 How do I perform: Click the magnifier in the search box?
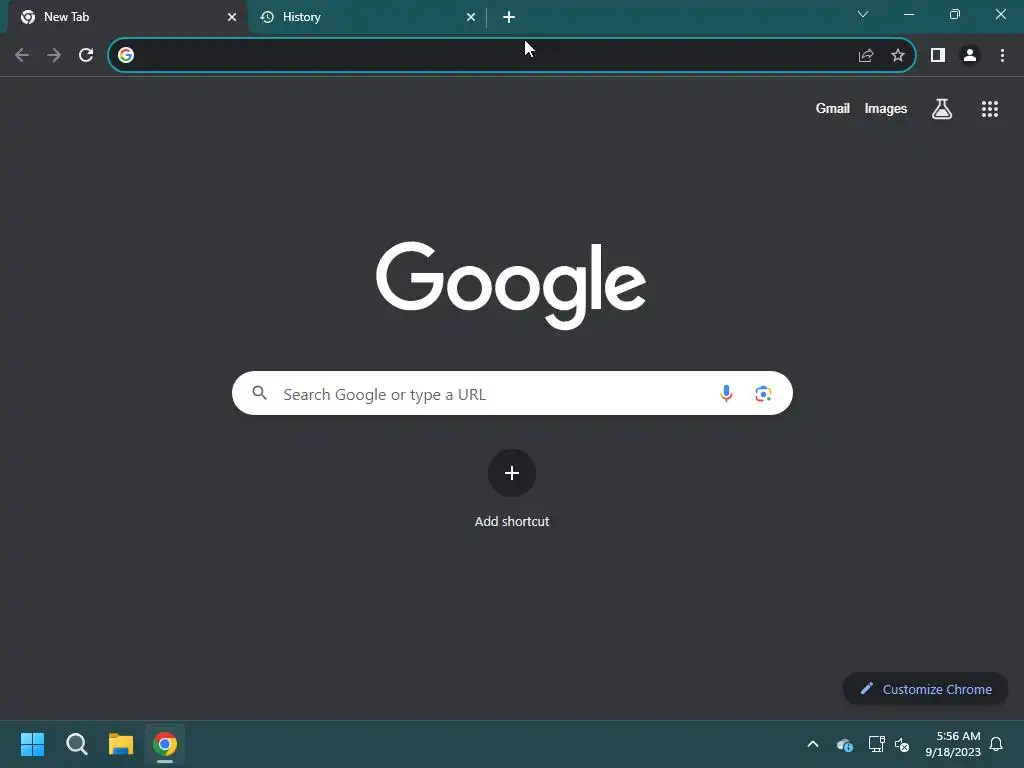coord(260,393)
